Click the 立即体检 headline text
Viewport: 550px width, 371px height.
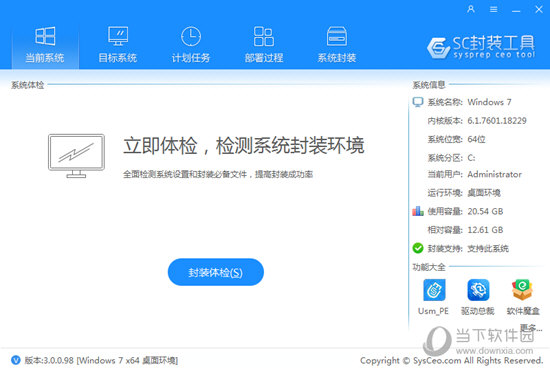point(244,146)
